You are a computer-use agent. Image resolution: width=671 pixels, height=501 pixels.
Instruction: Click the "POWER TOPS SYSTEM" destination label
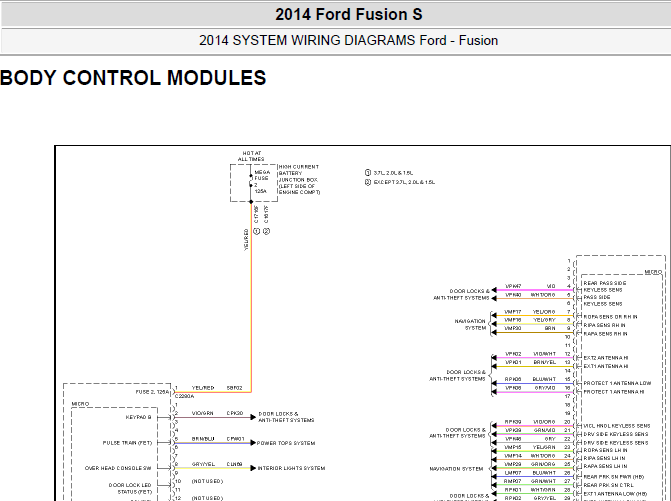[x=286, y=443]
